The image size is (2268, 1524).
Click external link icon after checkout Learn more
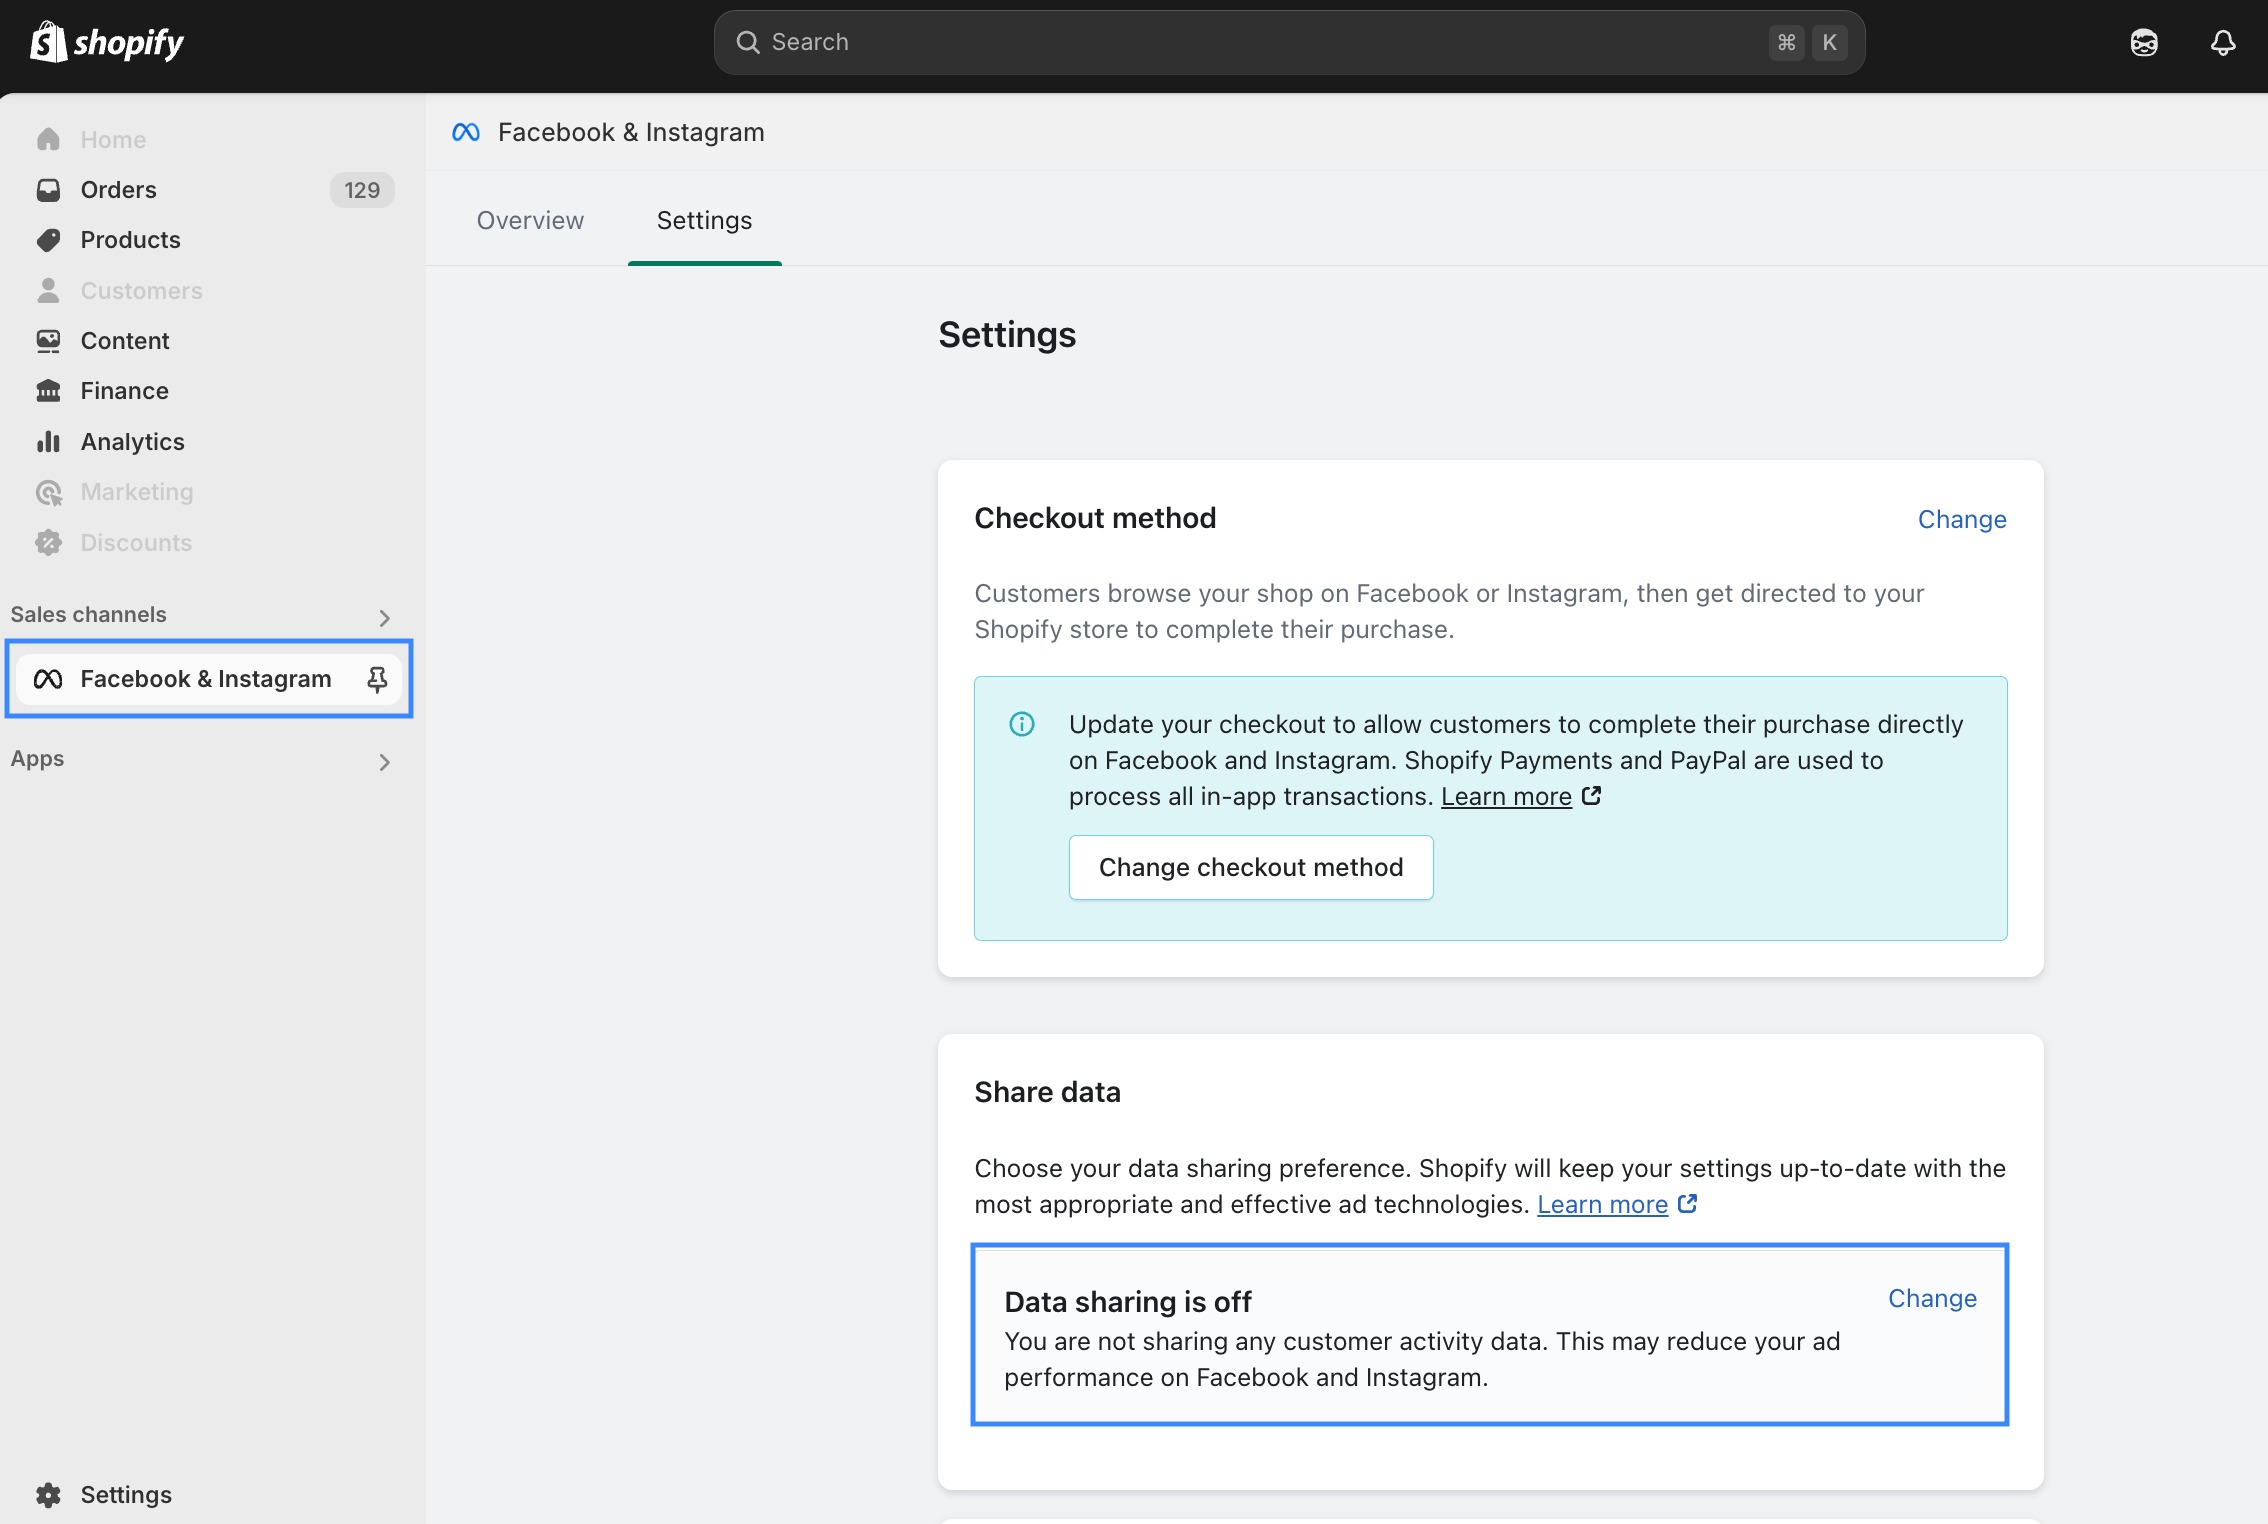tap(1592, 796)
